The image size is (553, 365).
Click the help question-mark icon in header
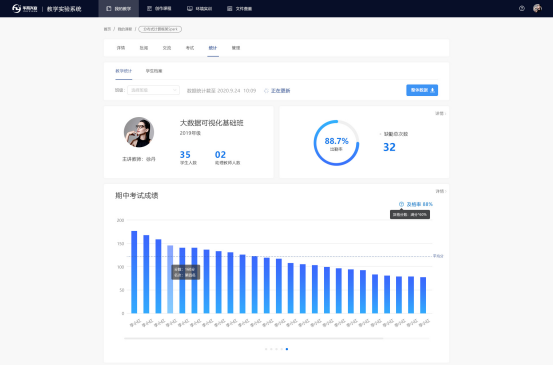point(522,8)
